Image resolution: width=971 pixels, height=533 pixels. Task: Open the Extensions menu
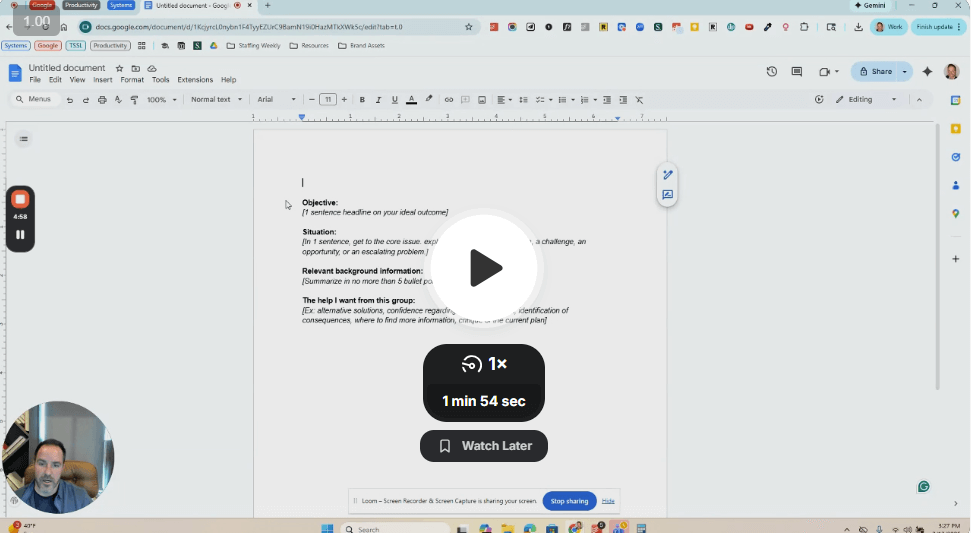[195, 80]
